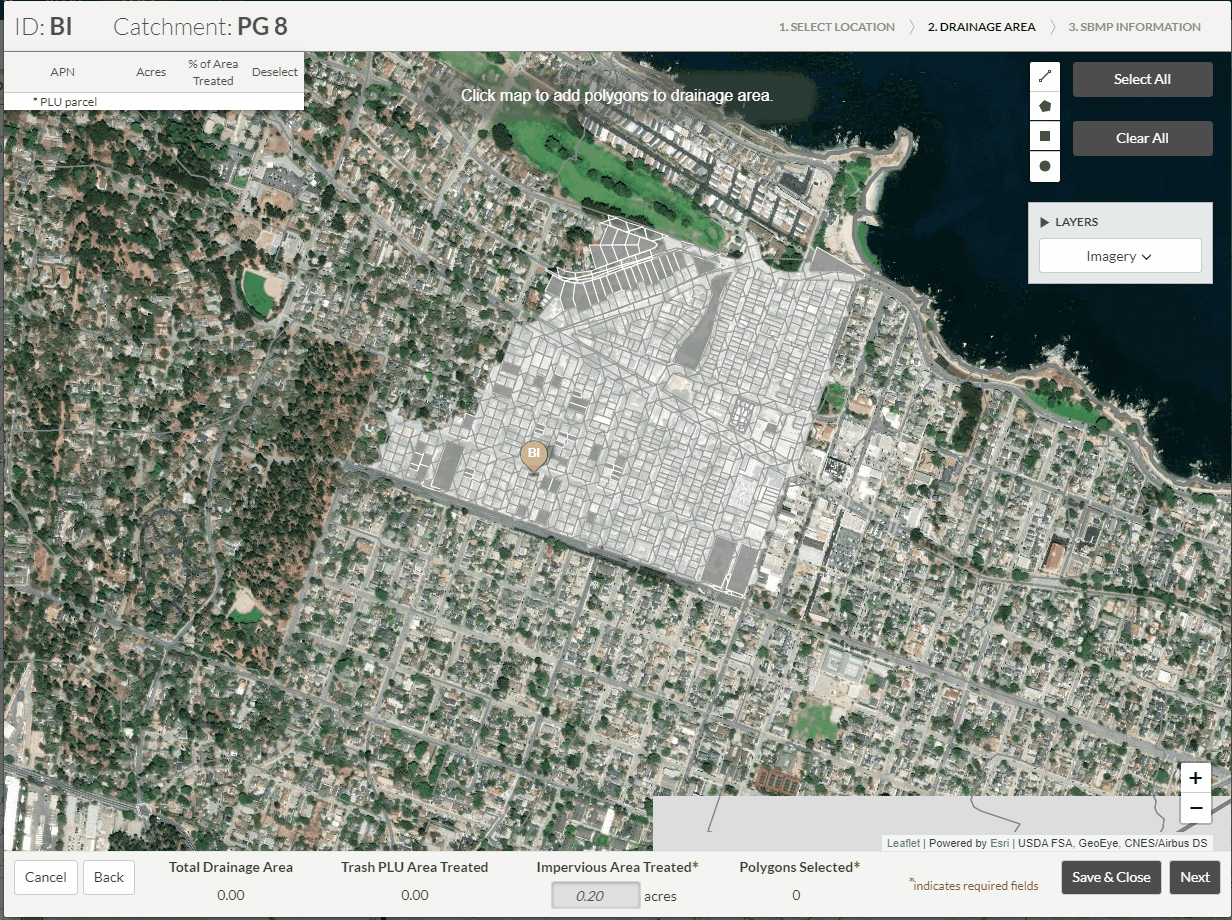This screenshot has height=920, width=1232.
Task: Click the % of Area Treated header
Action: 213,72
